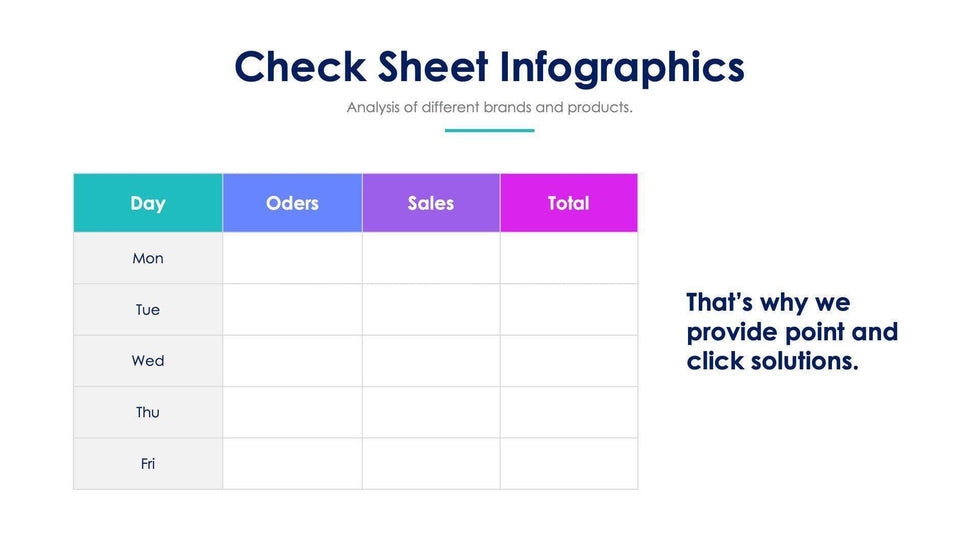Image resolution: width=980 pixels, height=551 pixels.
Task: Click the teal divider line under subtitle
Action: click(489, 130)
